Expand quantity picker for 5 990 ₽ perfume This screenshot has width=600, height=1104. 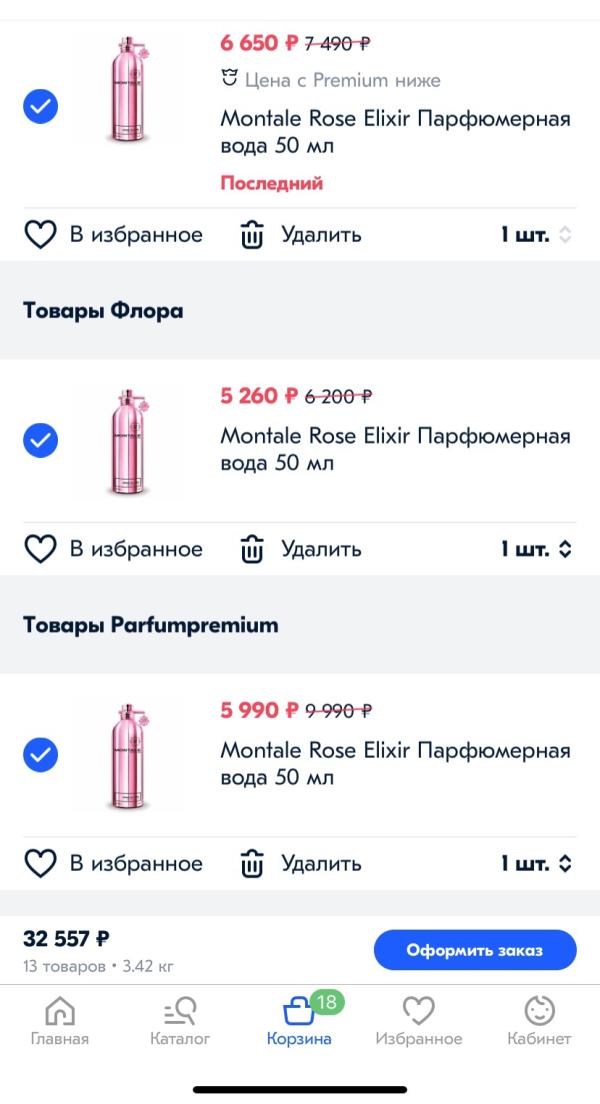coord(537,863)
